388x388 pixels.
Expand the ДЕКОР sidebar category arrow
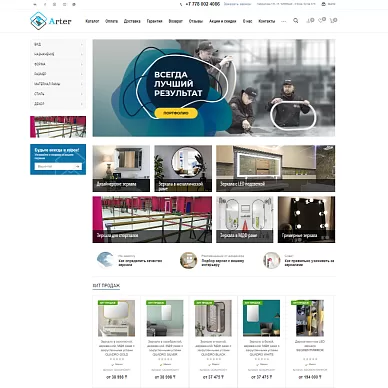[x=82, y=104]
